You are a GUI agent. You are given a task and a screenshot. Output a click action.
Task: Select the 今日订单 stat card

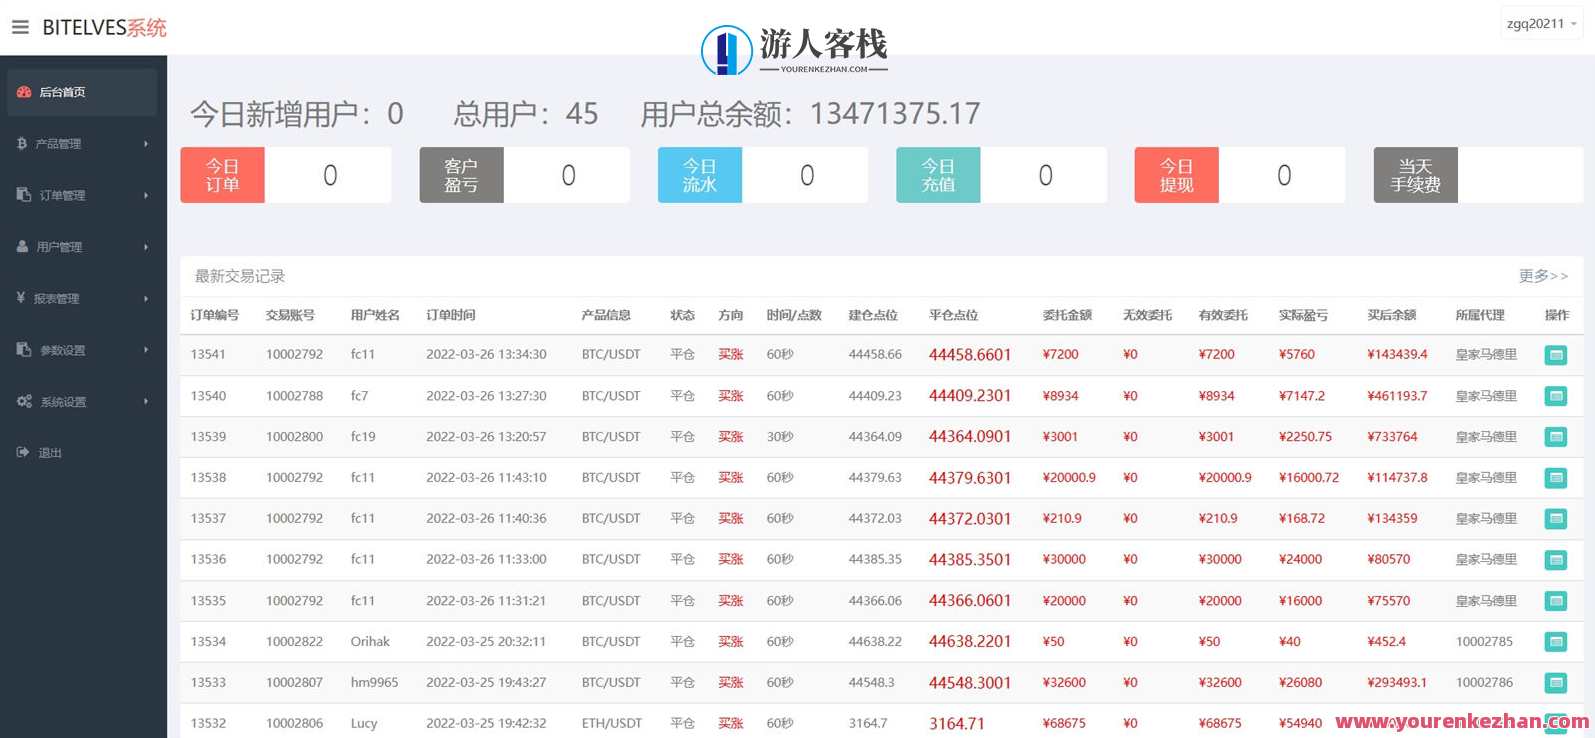(x=285, y=175)
